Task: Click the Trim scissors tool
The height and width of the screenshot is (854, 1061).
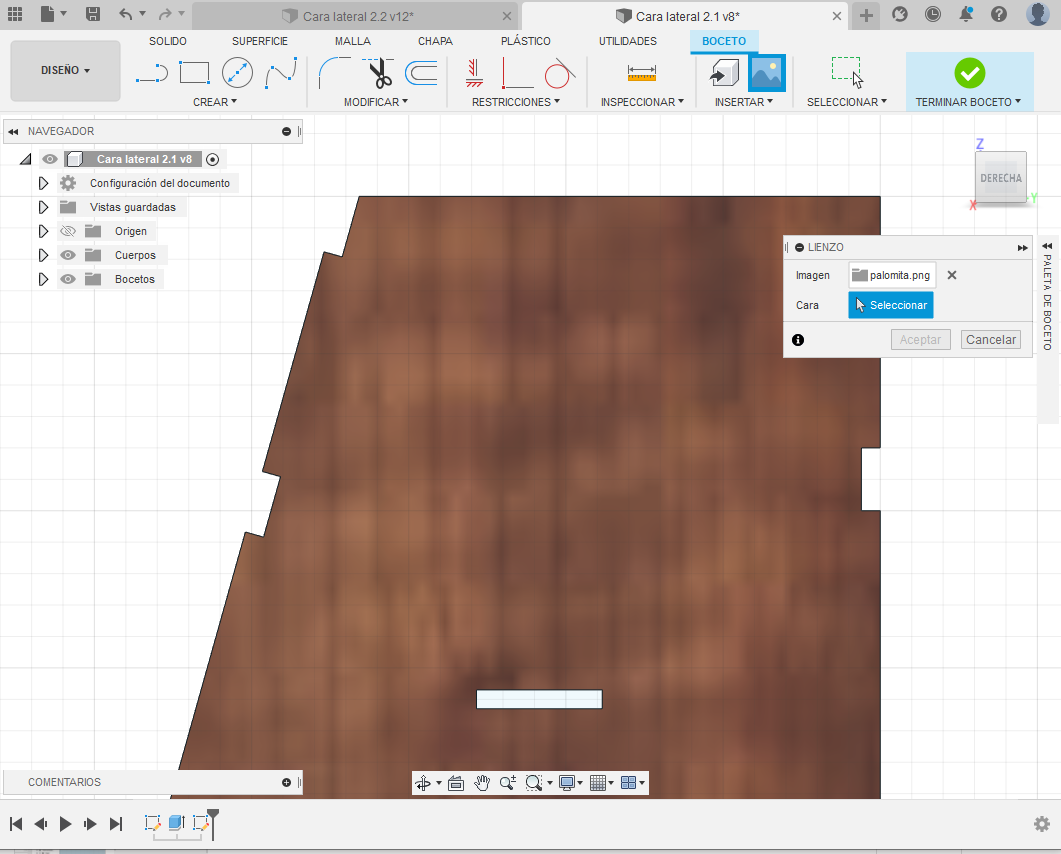Action: [x=378, y=73]
